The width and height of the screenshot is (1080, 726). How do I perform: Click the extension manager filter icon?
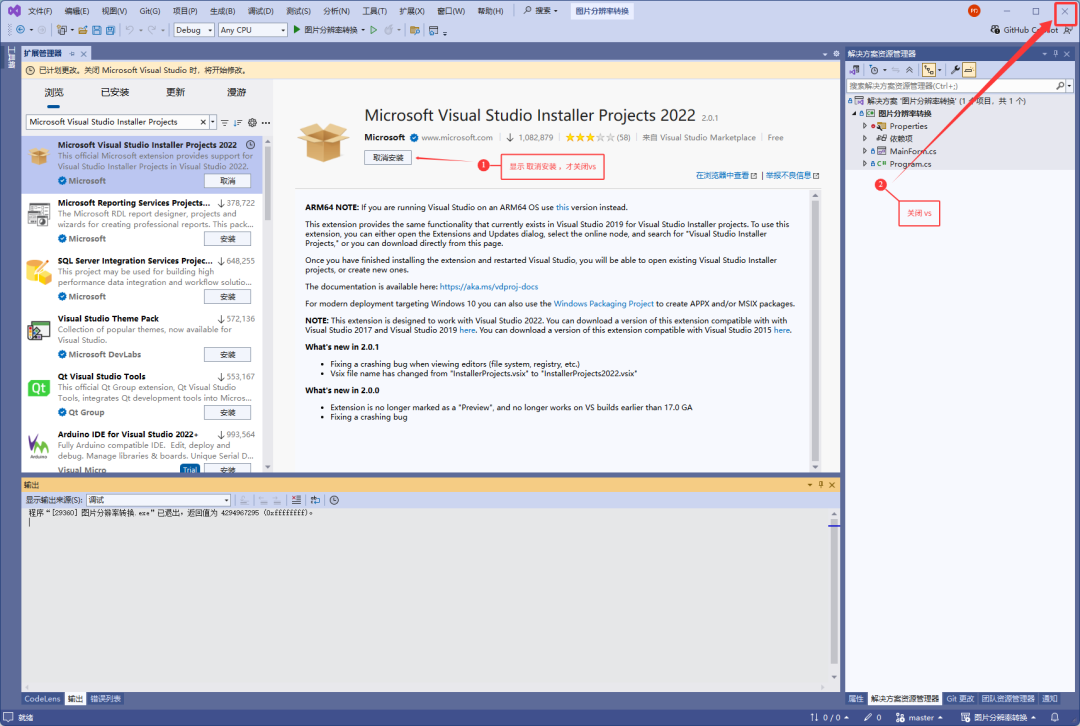[x=225, y=122]
